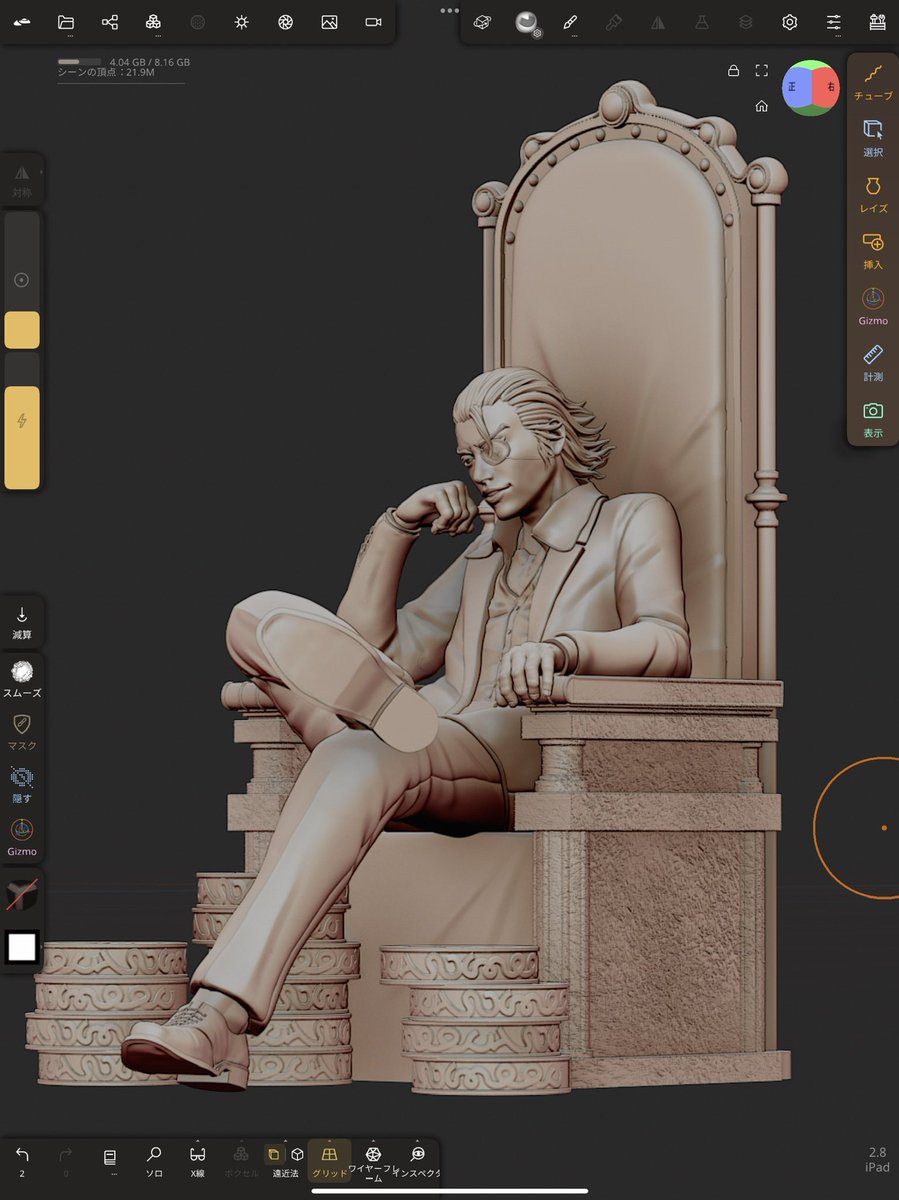The image size is (899, 1200).
Task: Open the Layers stack menu
Action: coord(746,22)
